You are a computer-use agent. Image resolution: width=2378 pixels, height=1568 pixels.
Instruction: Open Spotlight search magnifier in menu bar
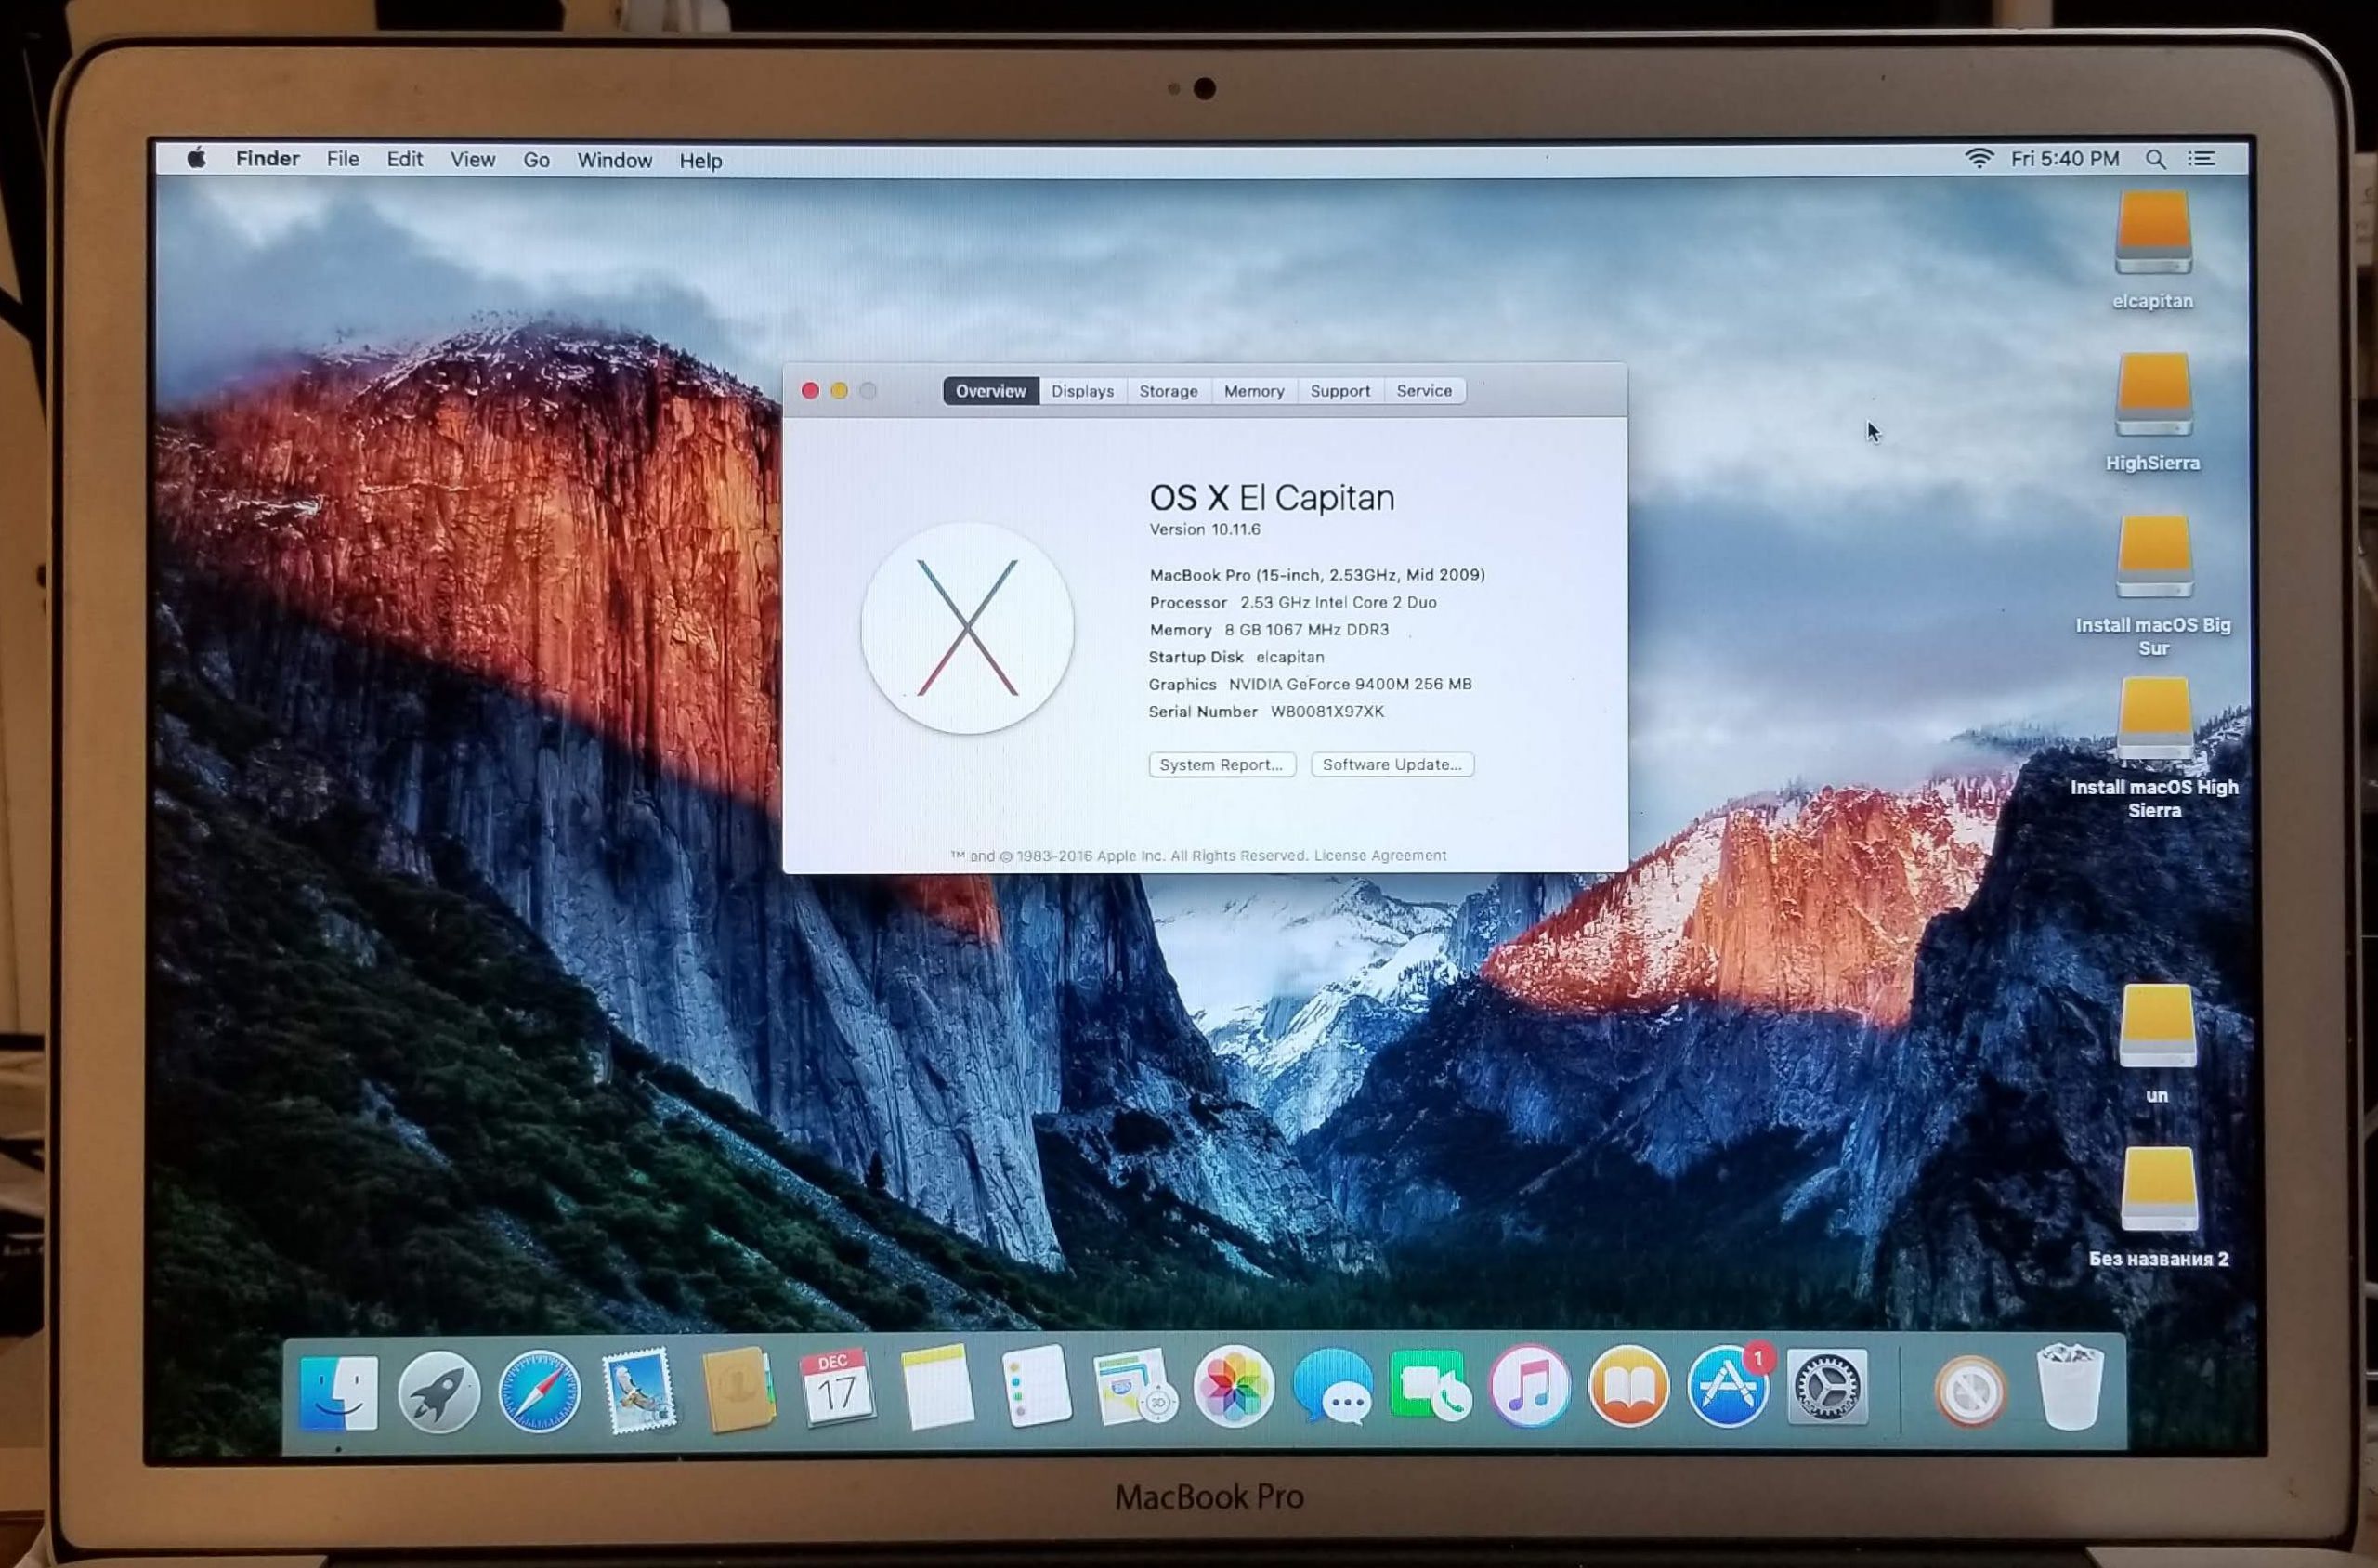point(2155,159)
